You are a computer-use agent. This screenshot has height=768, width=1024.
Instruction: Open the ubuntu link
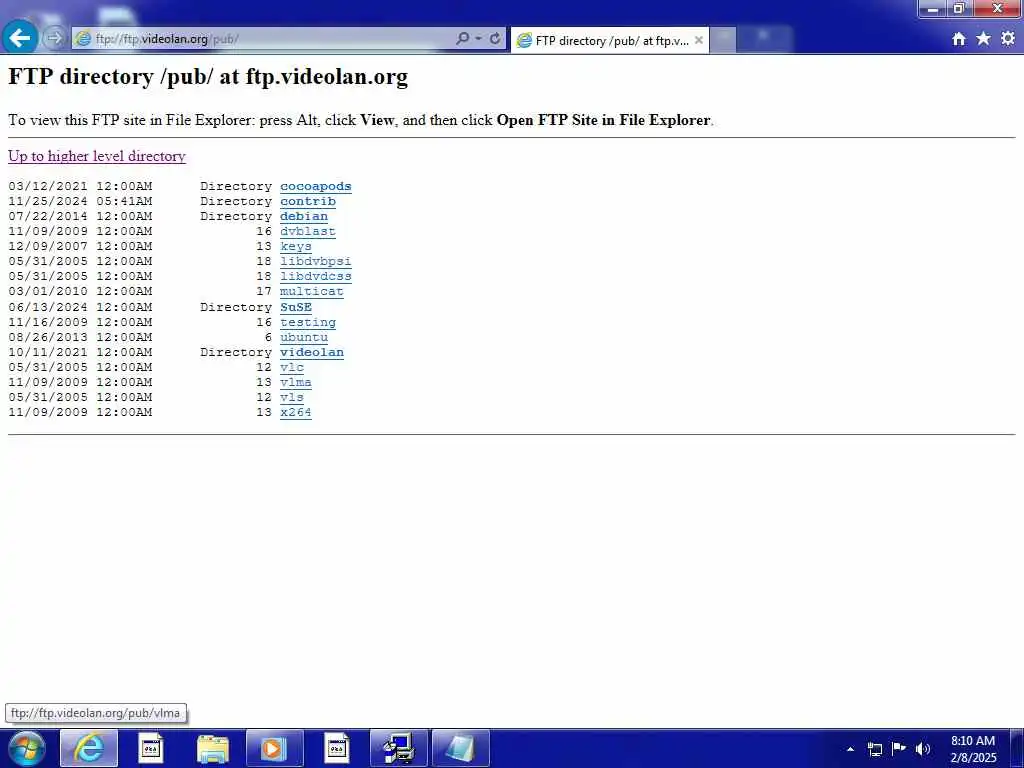(x=304, y=337)
